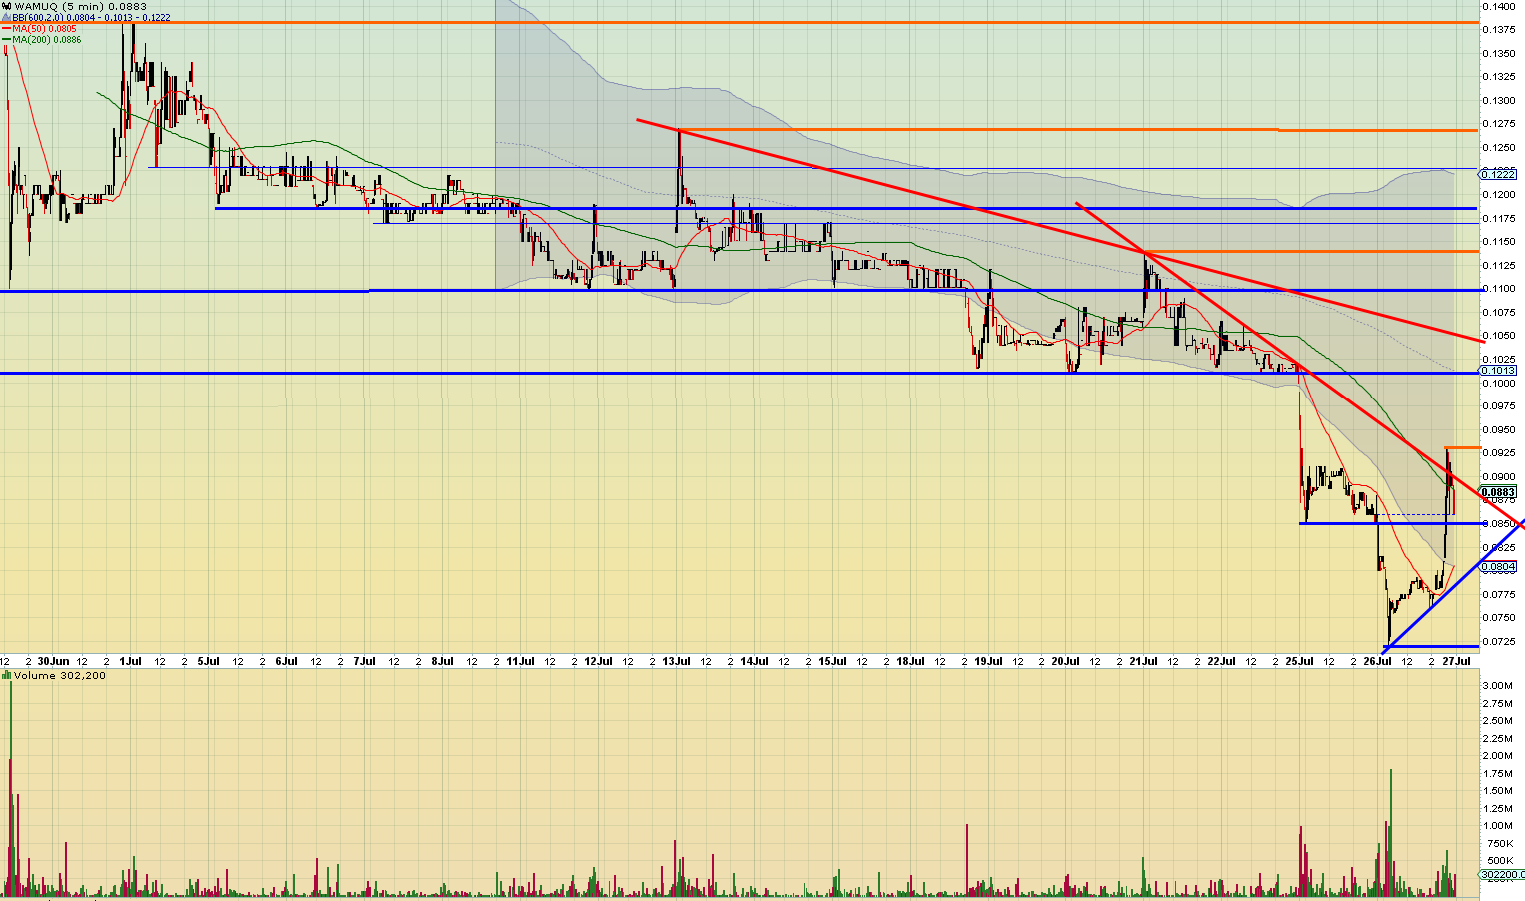
Task: Click the volume bars icon beside Volume label
Action: (6, 676)
